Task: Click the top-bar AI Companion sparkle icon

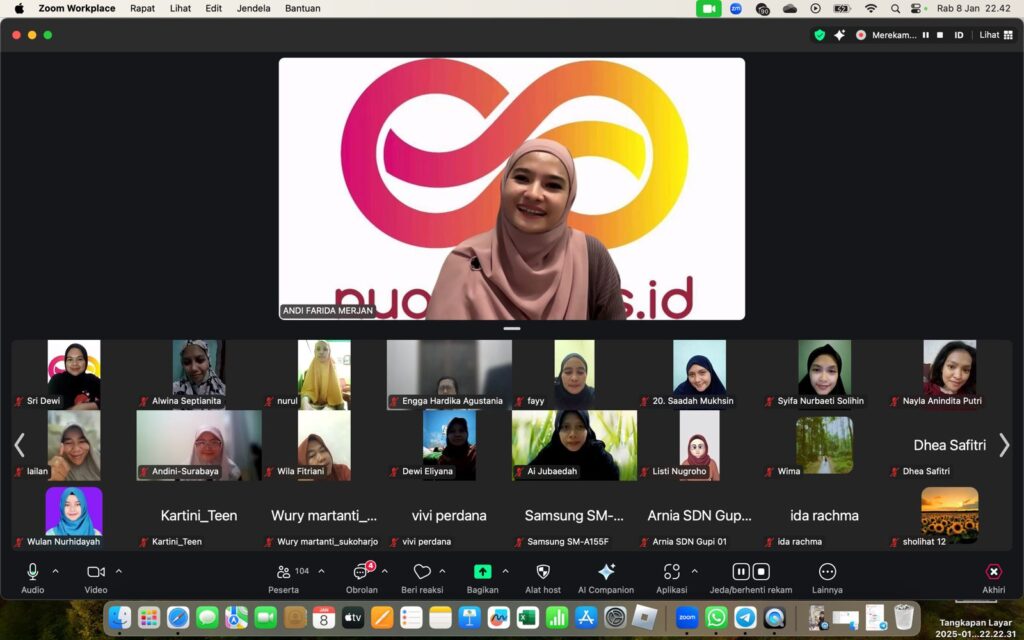Action: click(840, 35)
